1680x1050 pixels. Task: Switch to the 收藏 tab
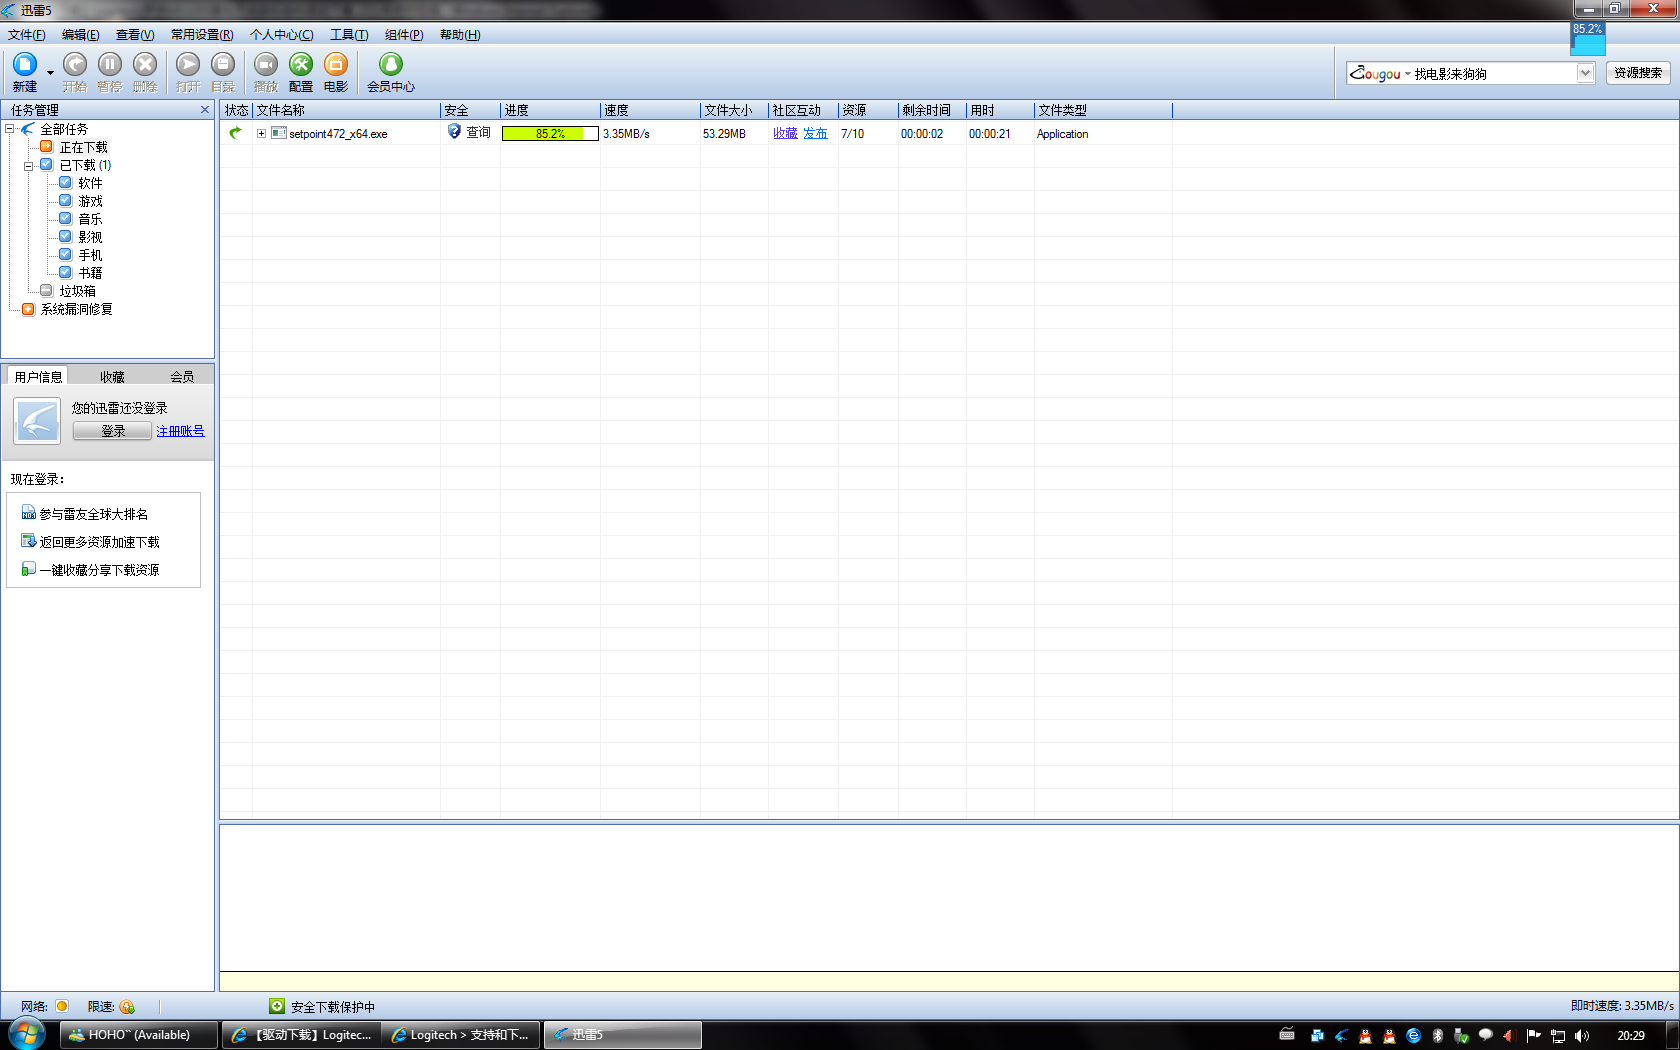click(112, 377)
